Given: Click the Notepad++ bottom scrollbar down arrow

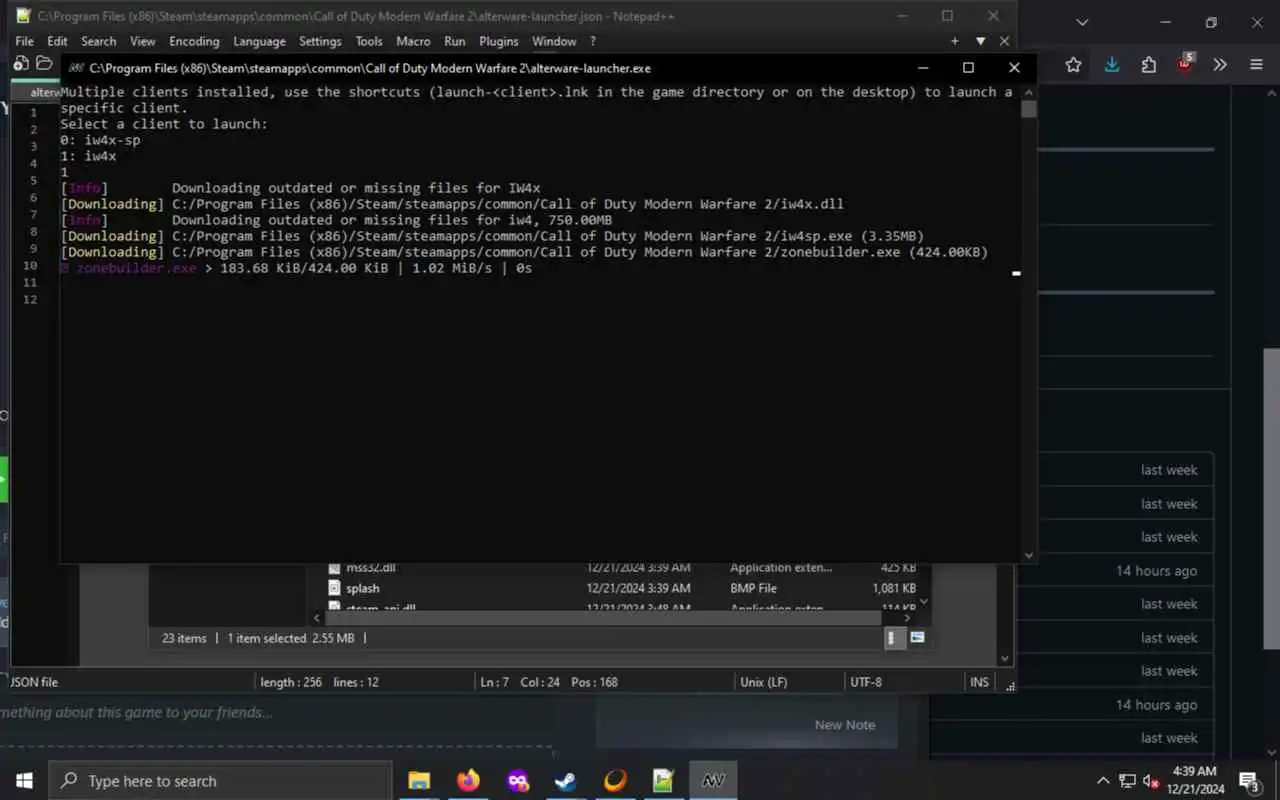Looking at the screenshot, I should coord(1005,658).
